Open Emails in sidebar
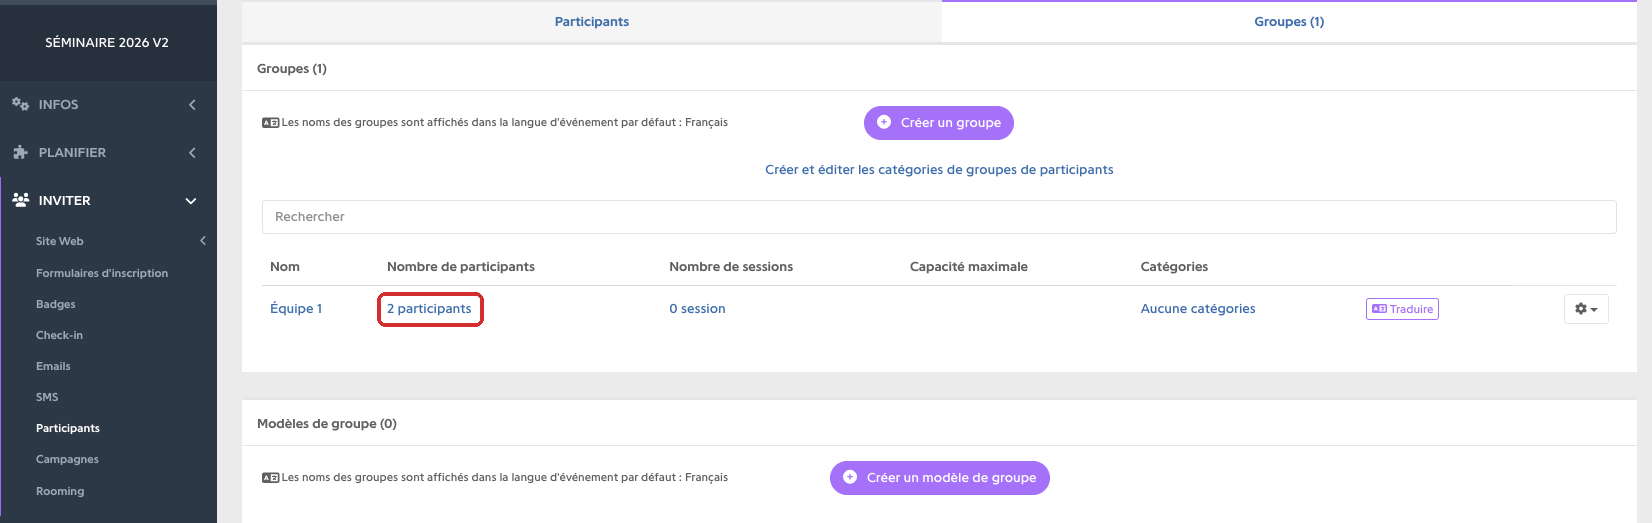Viewport: 1652px width, 523px height. [x=53, y=366]
